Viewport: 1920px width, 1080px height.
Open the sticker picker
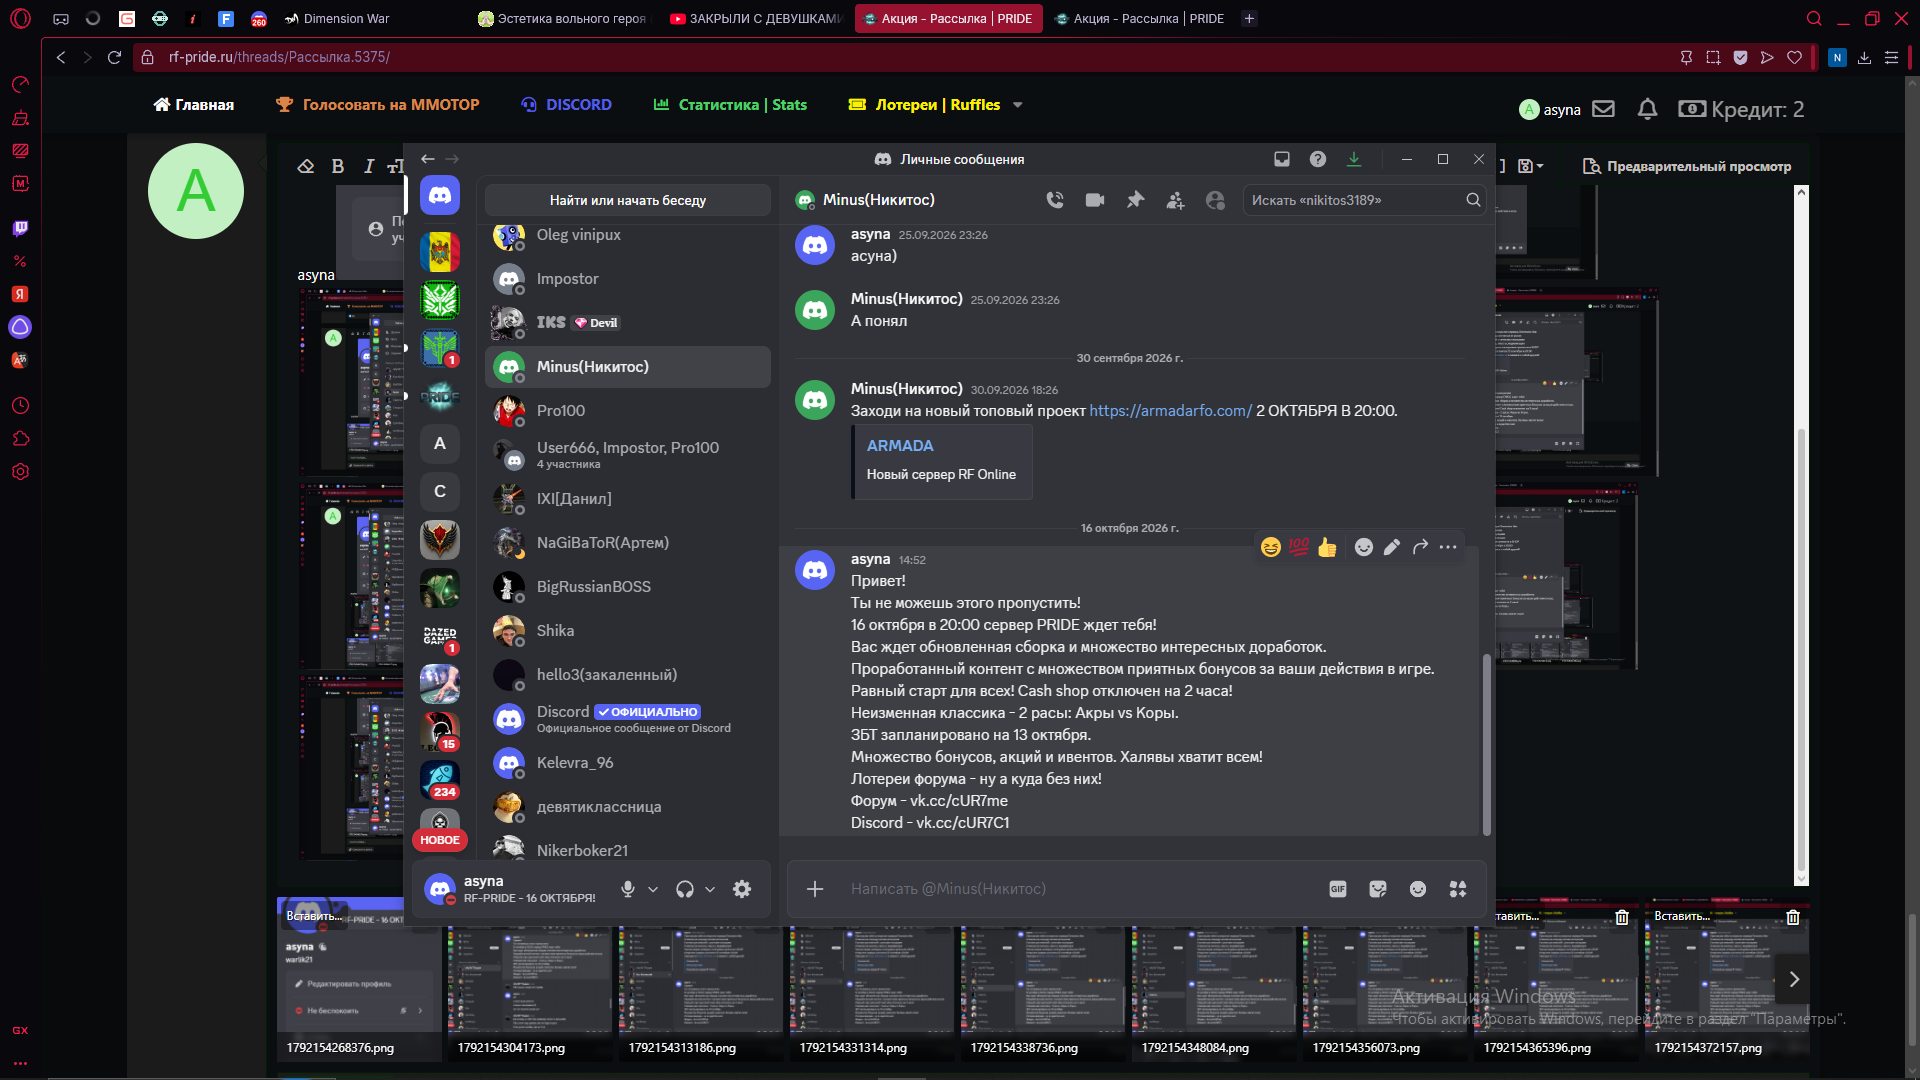(x=1378, y=889)
